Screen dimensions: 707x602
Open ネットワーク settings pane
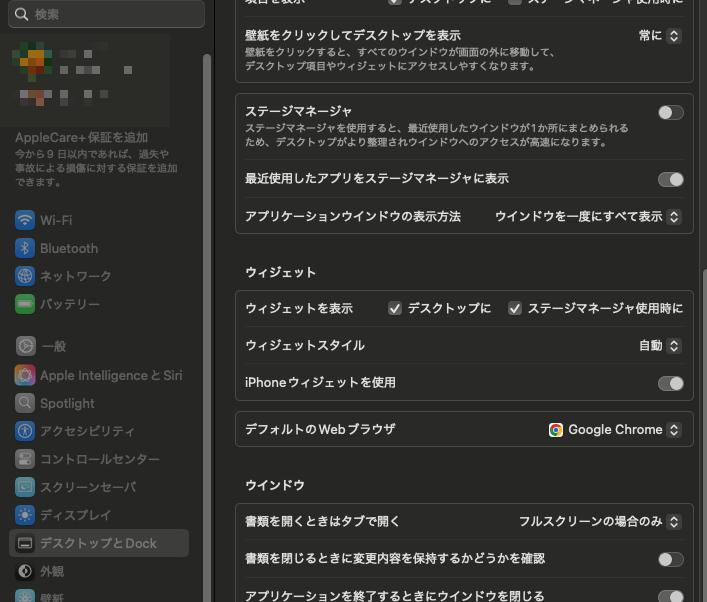point(99,276)
